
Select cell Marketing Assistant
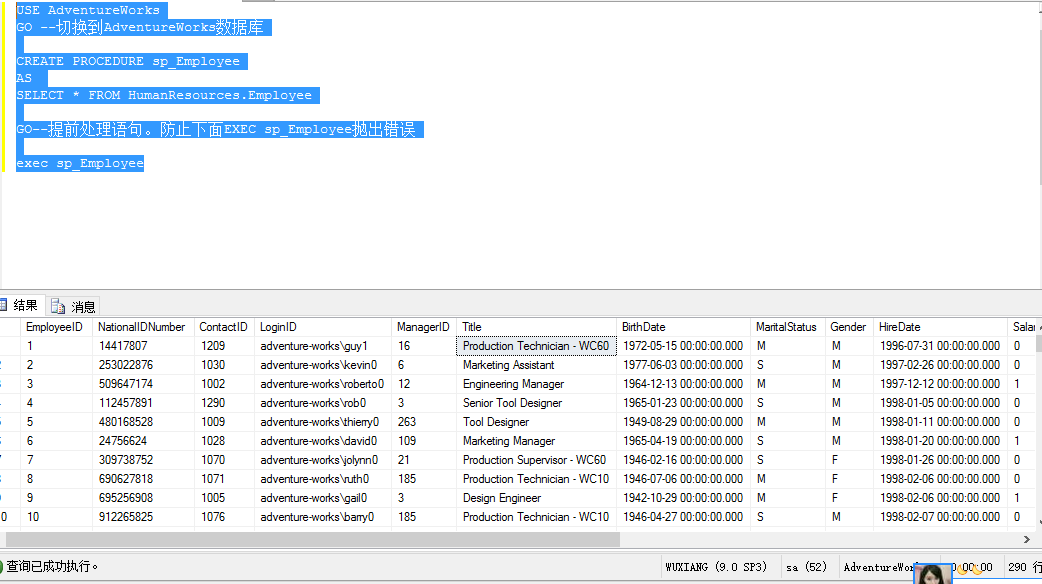click(536, 365)
